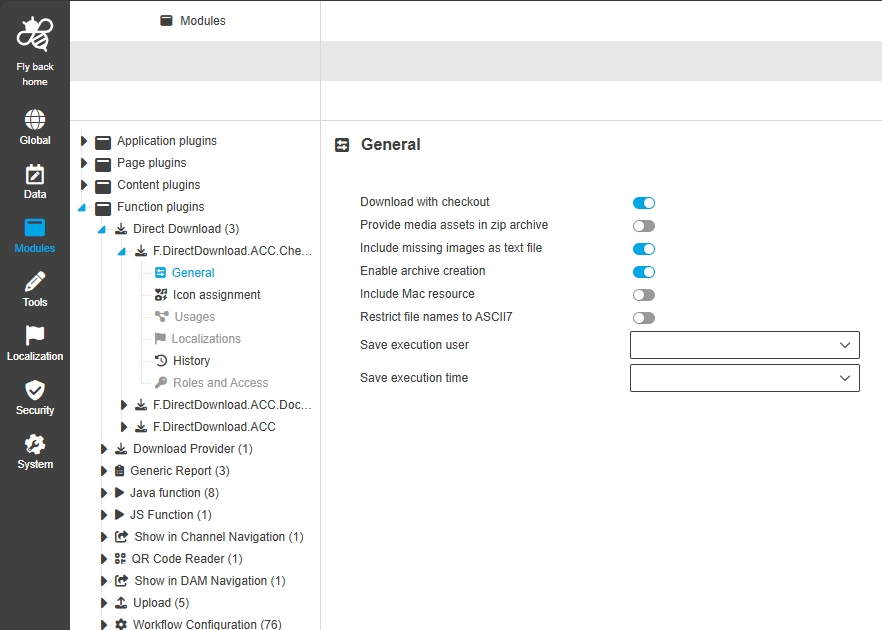Select the Tools pencil icon
Image resolution: width=882 pixels, height=630 pixels.
[x=35, y=282]
